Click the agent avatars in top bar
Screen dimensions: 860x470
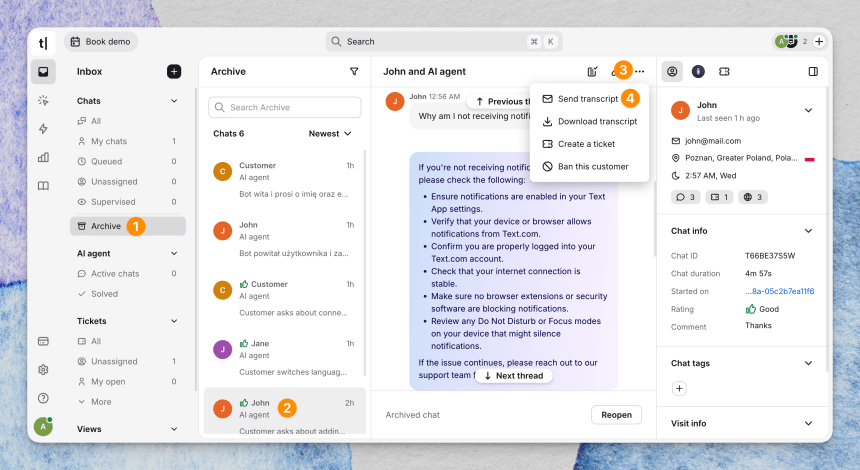tap(786, 41)
